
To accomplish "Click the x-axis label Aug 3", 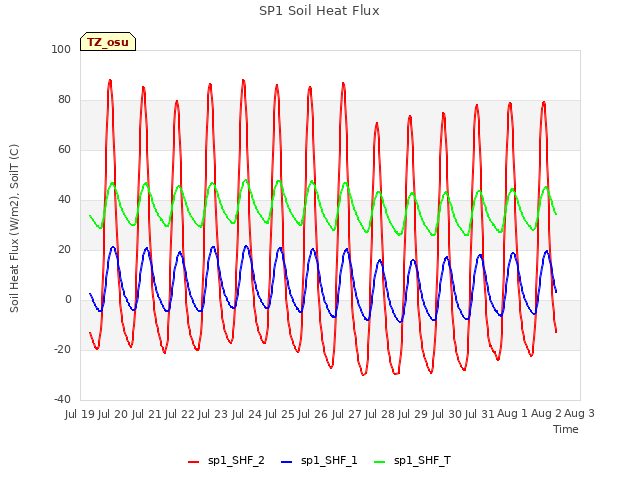I will pyautogui.click(x=579, y=414).
